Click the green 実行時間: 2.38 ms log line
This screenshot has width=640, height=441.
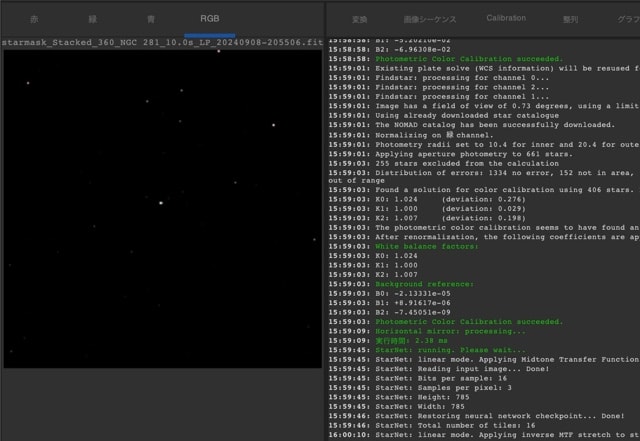pyautogui.click(x=388, y=341)
